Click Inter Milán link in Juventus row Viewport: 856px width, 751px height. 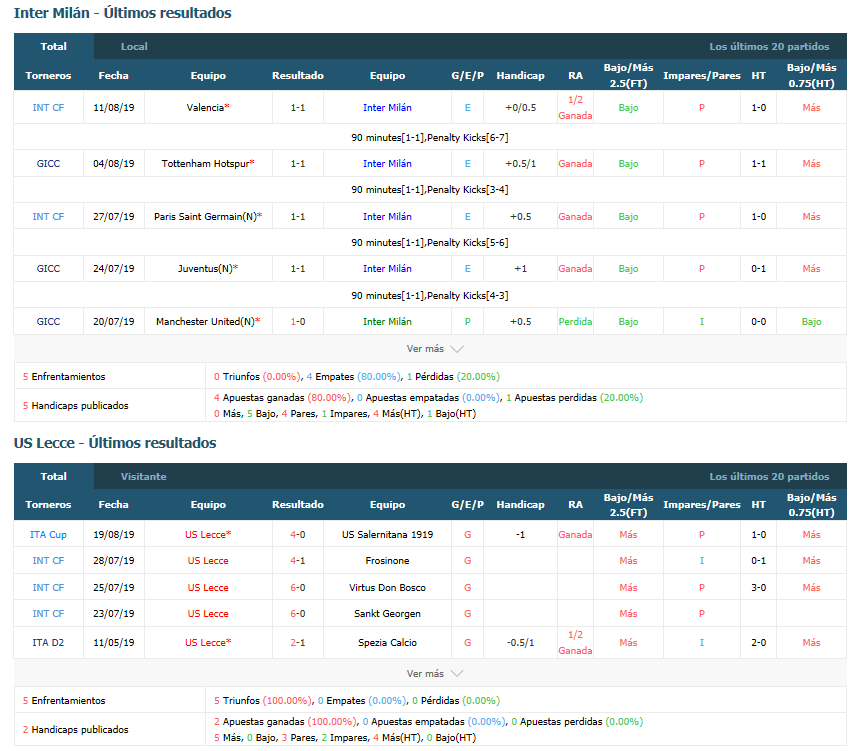pyautogui.click(x=387, y=269)
